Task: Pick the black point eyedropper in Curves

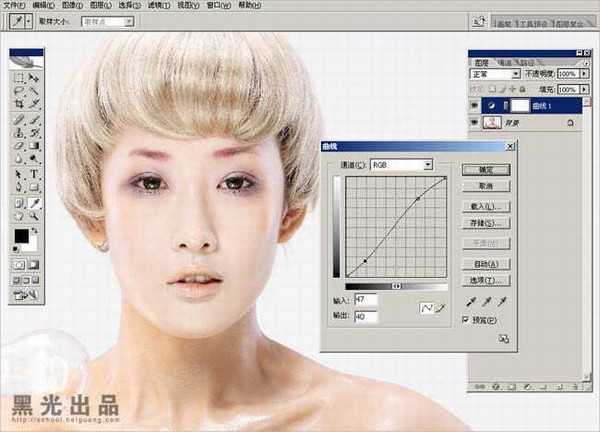Action: pos(470,301)
